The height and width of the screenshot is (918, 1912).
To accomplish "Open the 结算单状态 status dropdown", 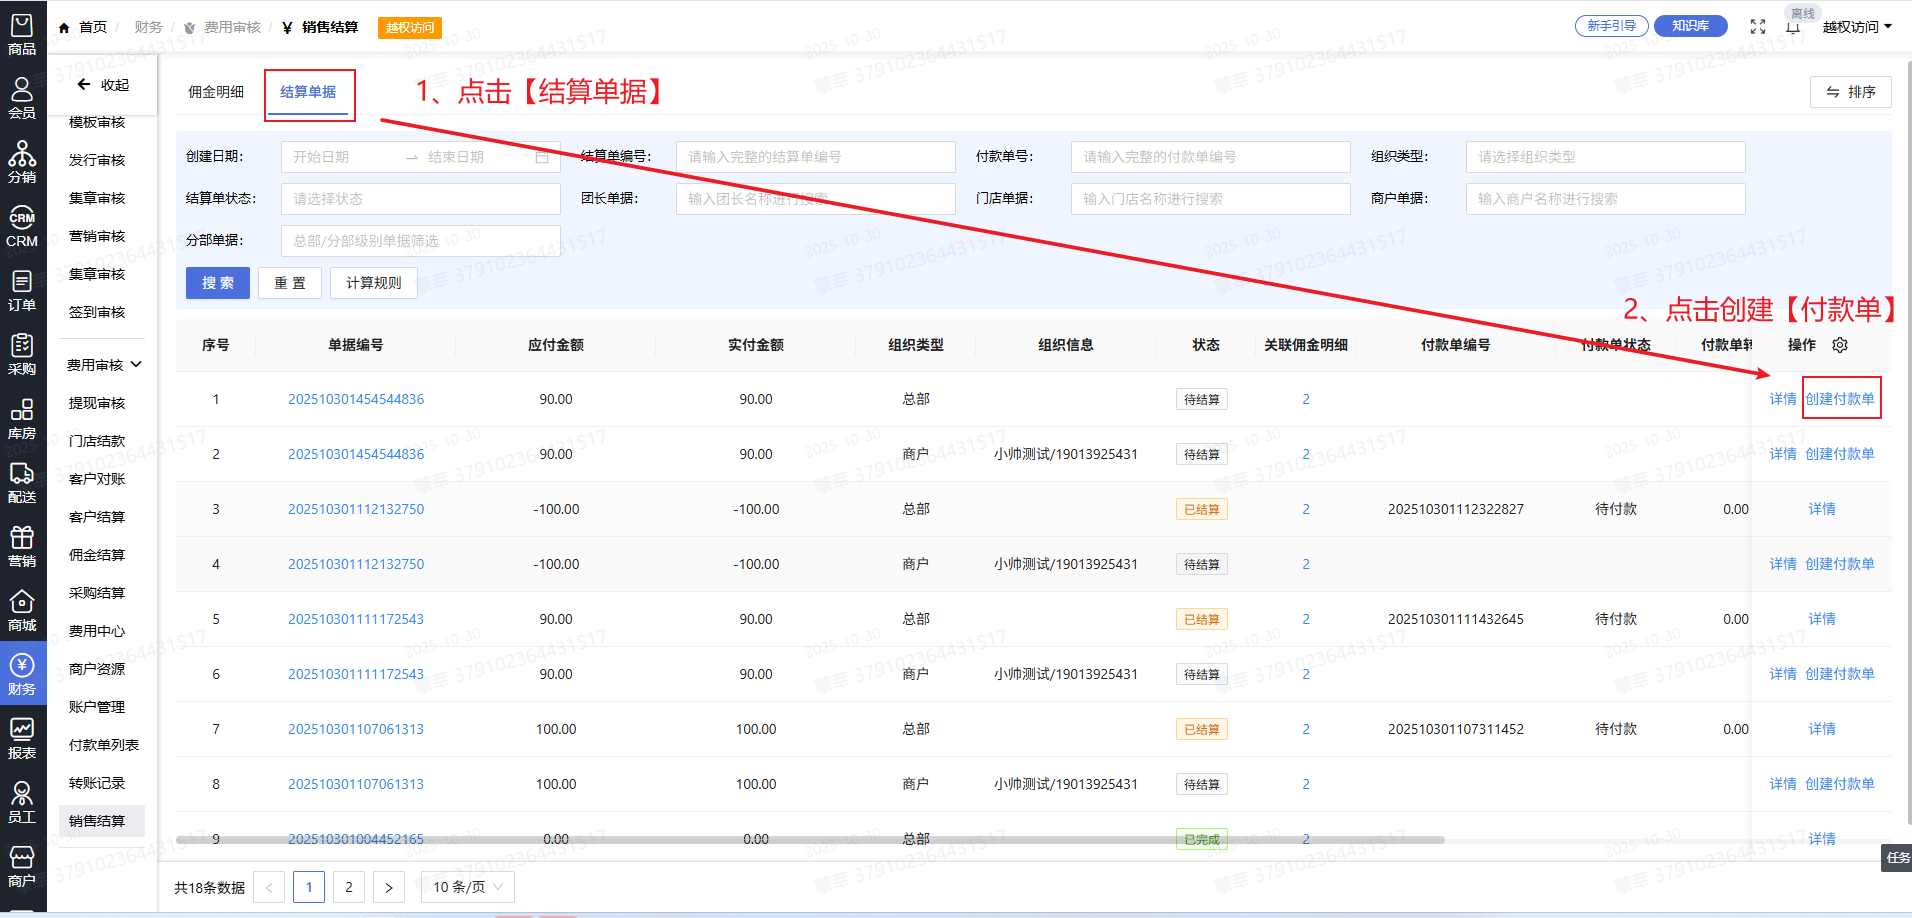I will coord(420,199).
